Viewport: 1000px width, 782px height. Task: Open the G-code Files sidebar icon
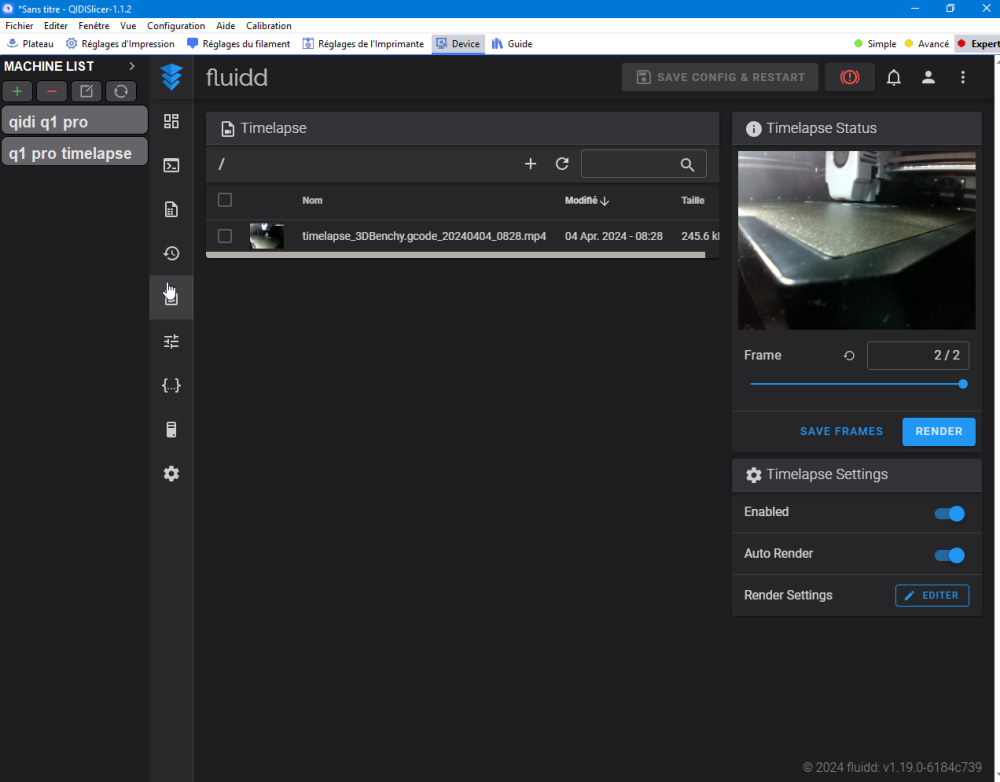[171, 209]
